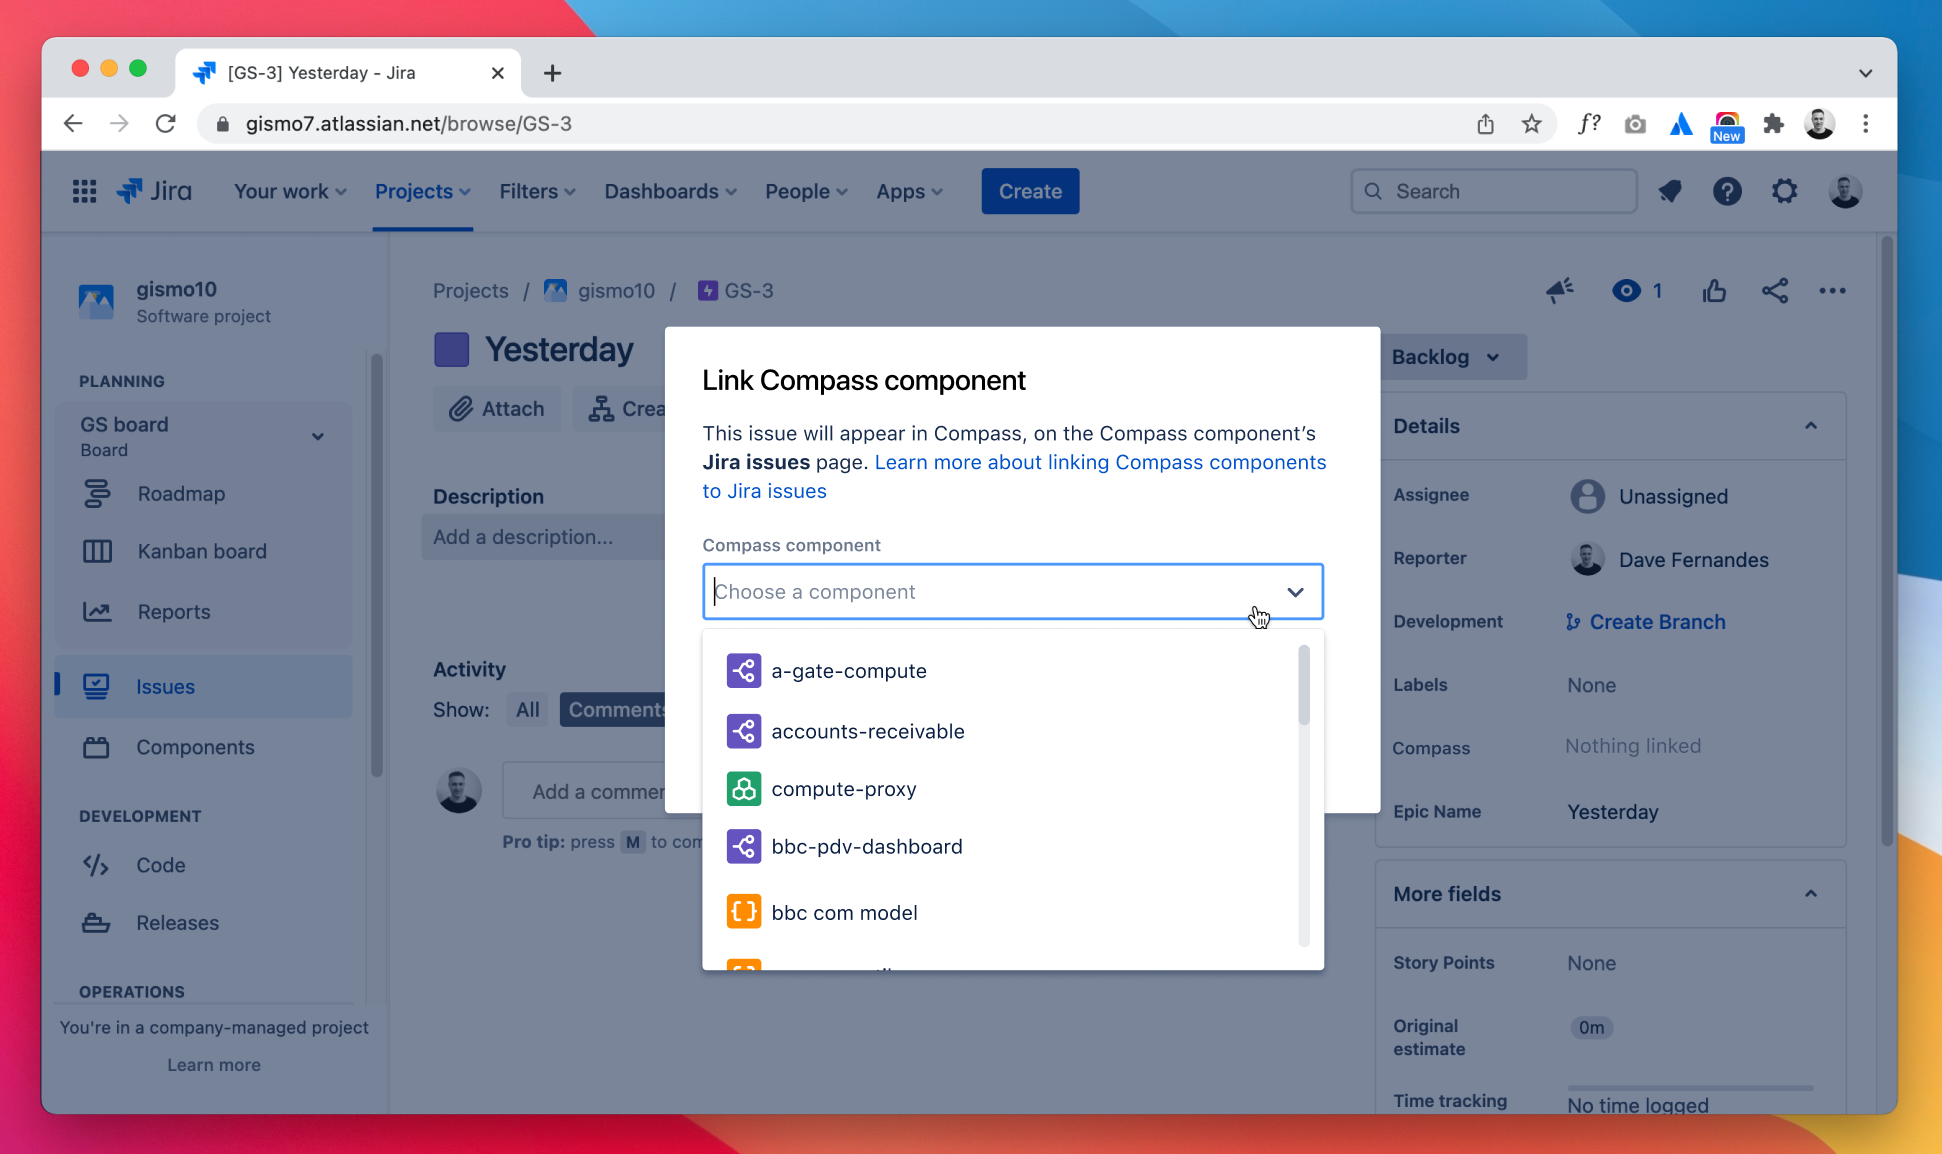The width and height of the screenshot is (1942, 1154).
Task: Vote for this issue thumbs-up icon
Action: [x=1715, y=291]
